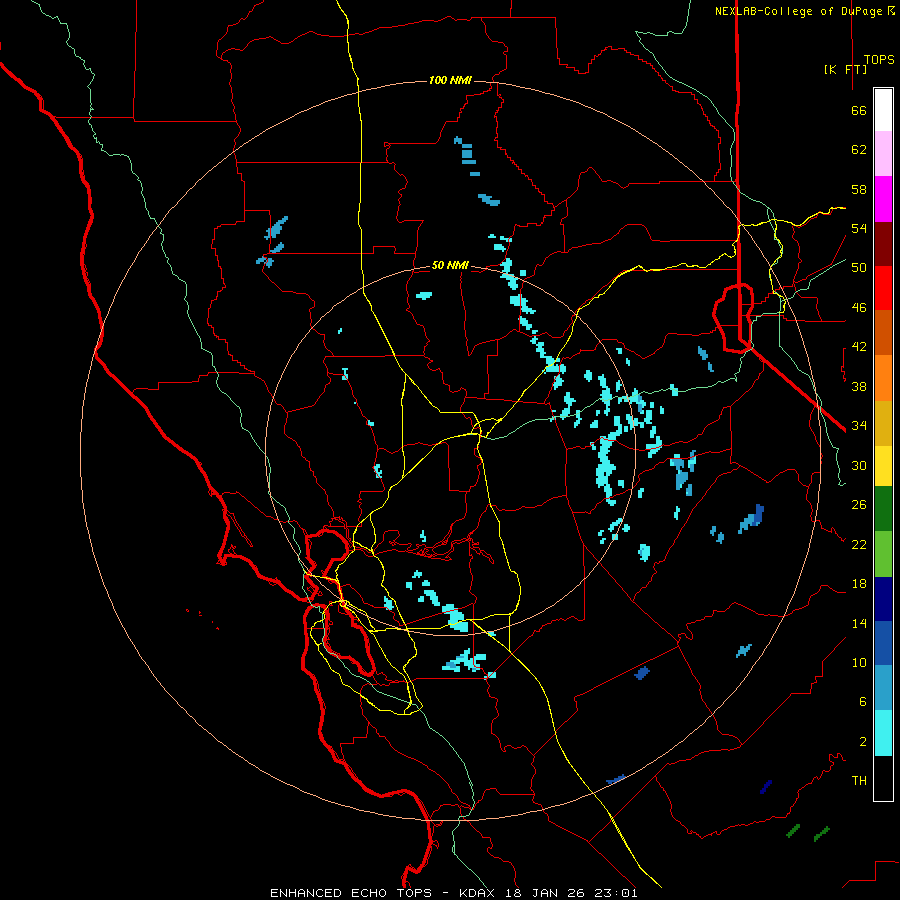Click the "34" legend value
The width and height of the screenshot is (900, 900).
859,426
